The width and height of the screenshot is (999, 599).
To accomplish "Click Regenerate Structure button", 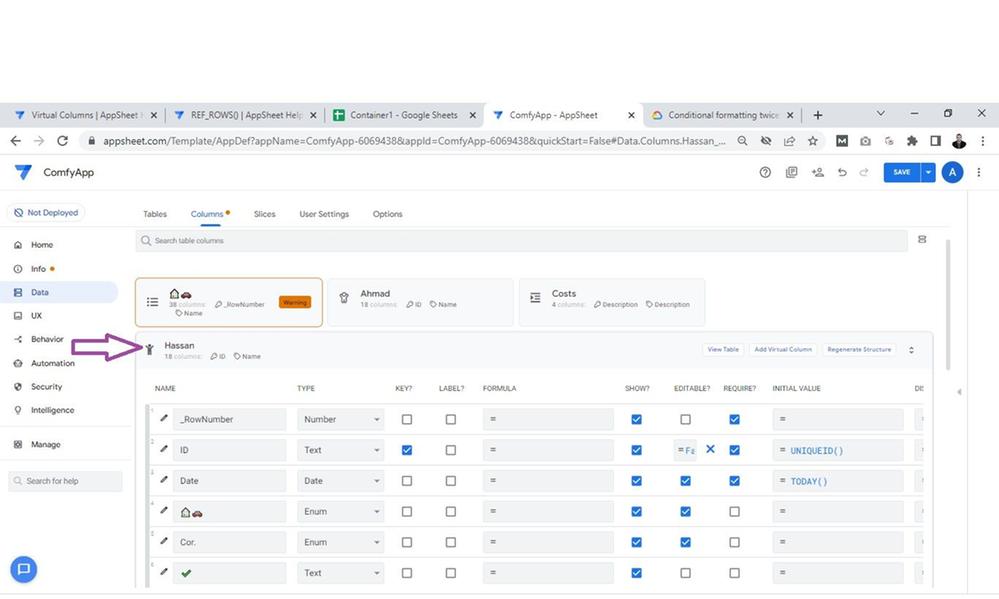I will (x=859, y=350).
